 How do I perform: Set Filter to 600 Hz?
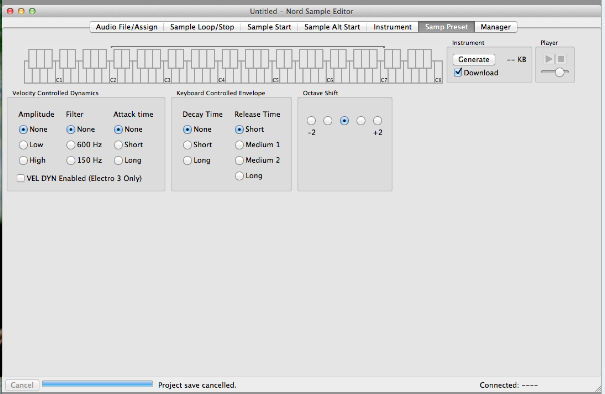[x=71, y=145]
